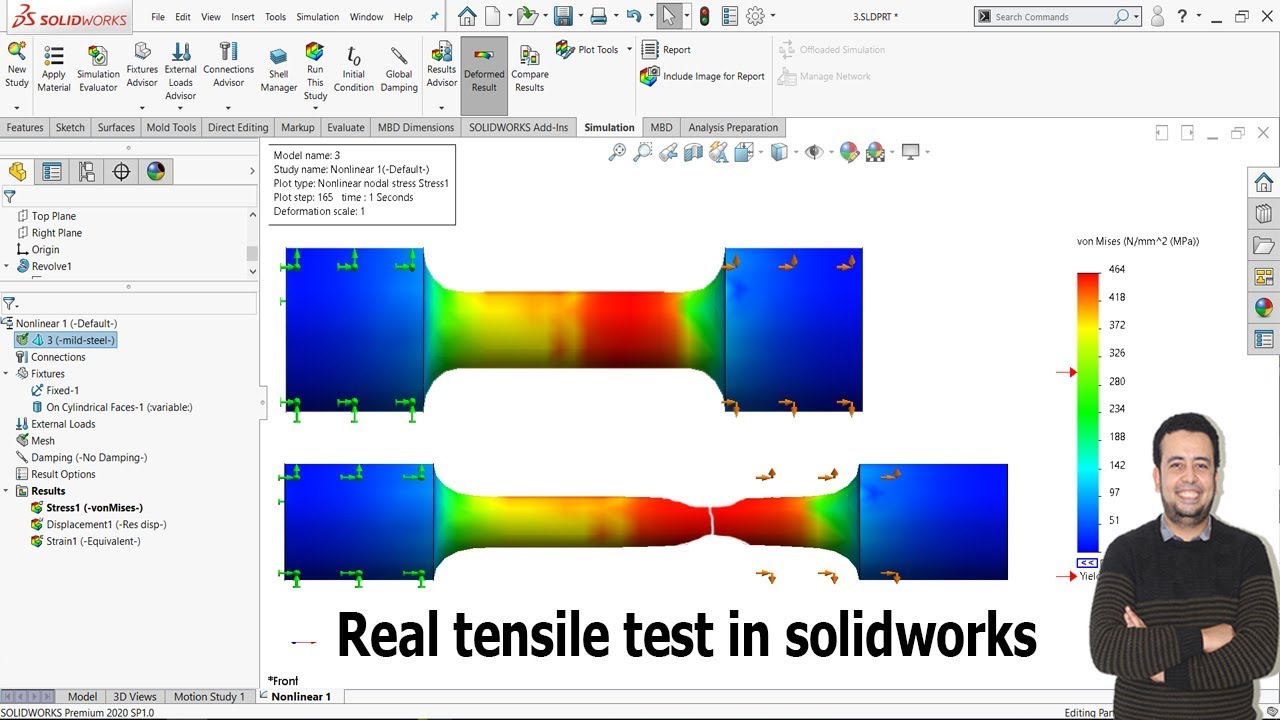Open the Insert menu
The image size is (1280, 720).
click(x=243, y=17)
